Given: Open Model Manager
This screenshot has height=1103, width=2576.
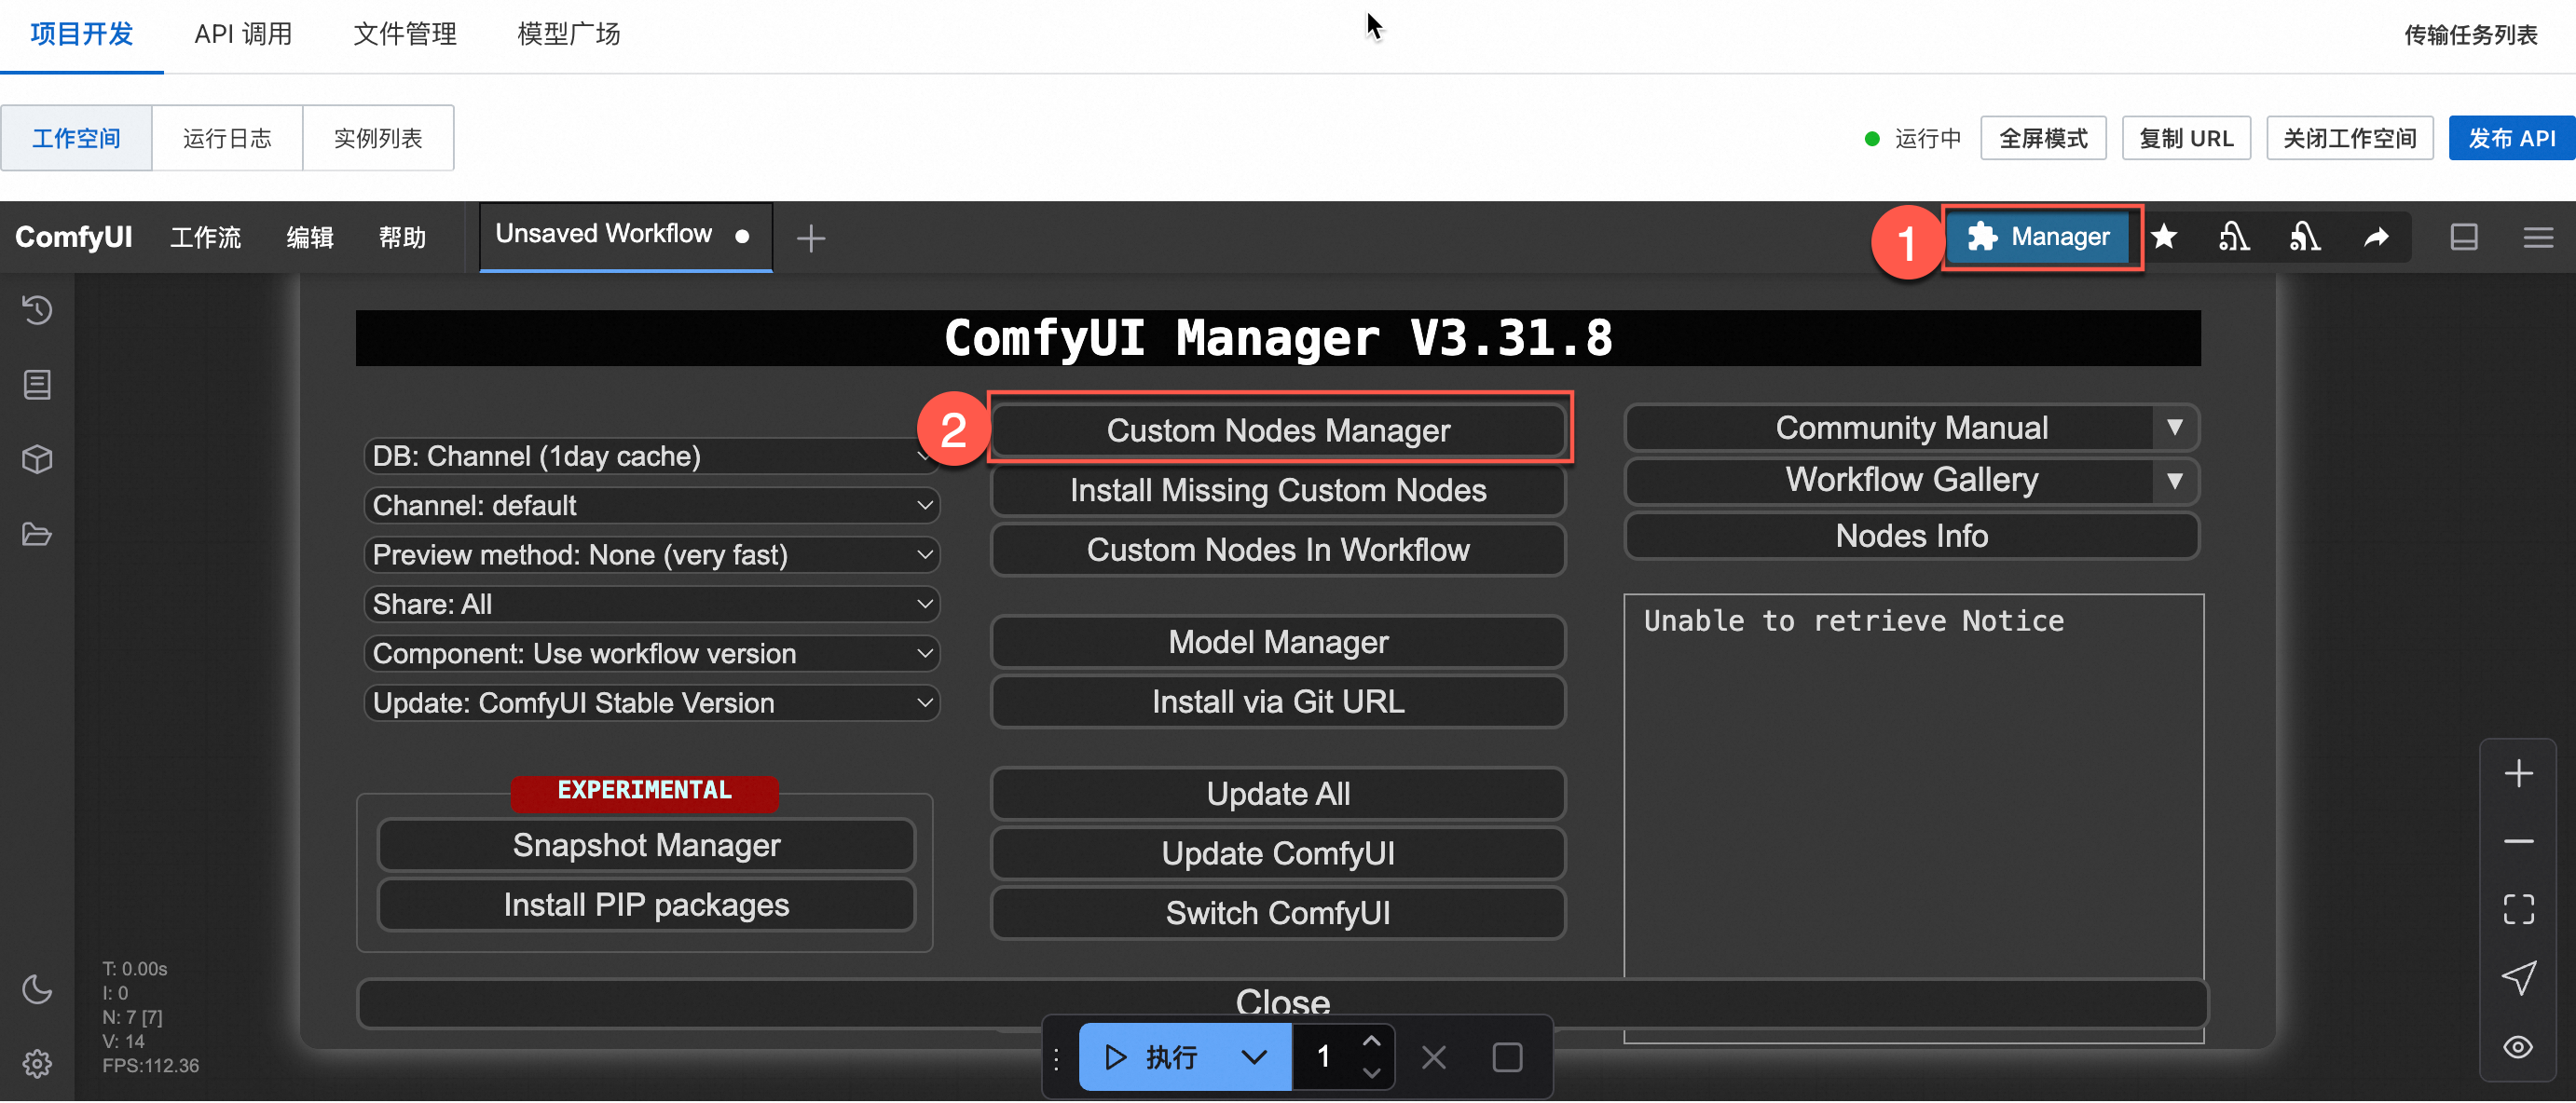Looking at the screenshot, I should [1278, 642].
